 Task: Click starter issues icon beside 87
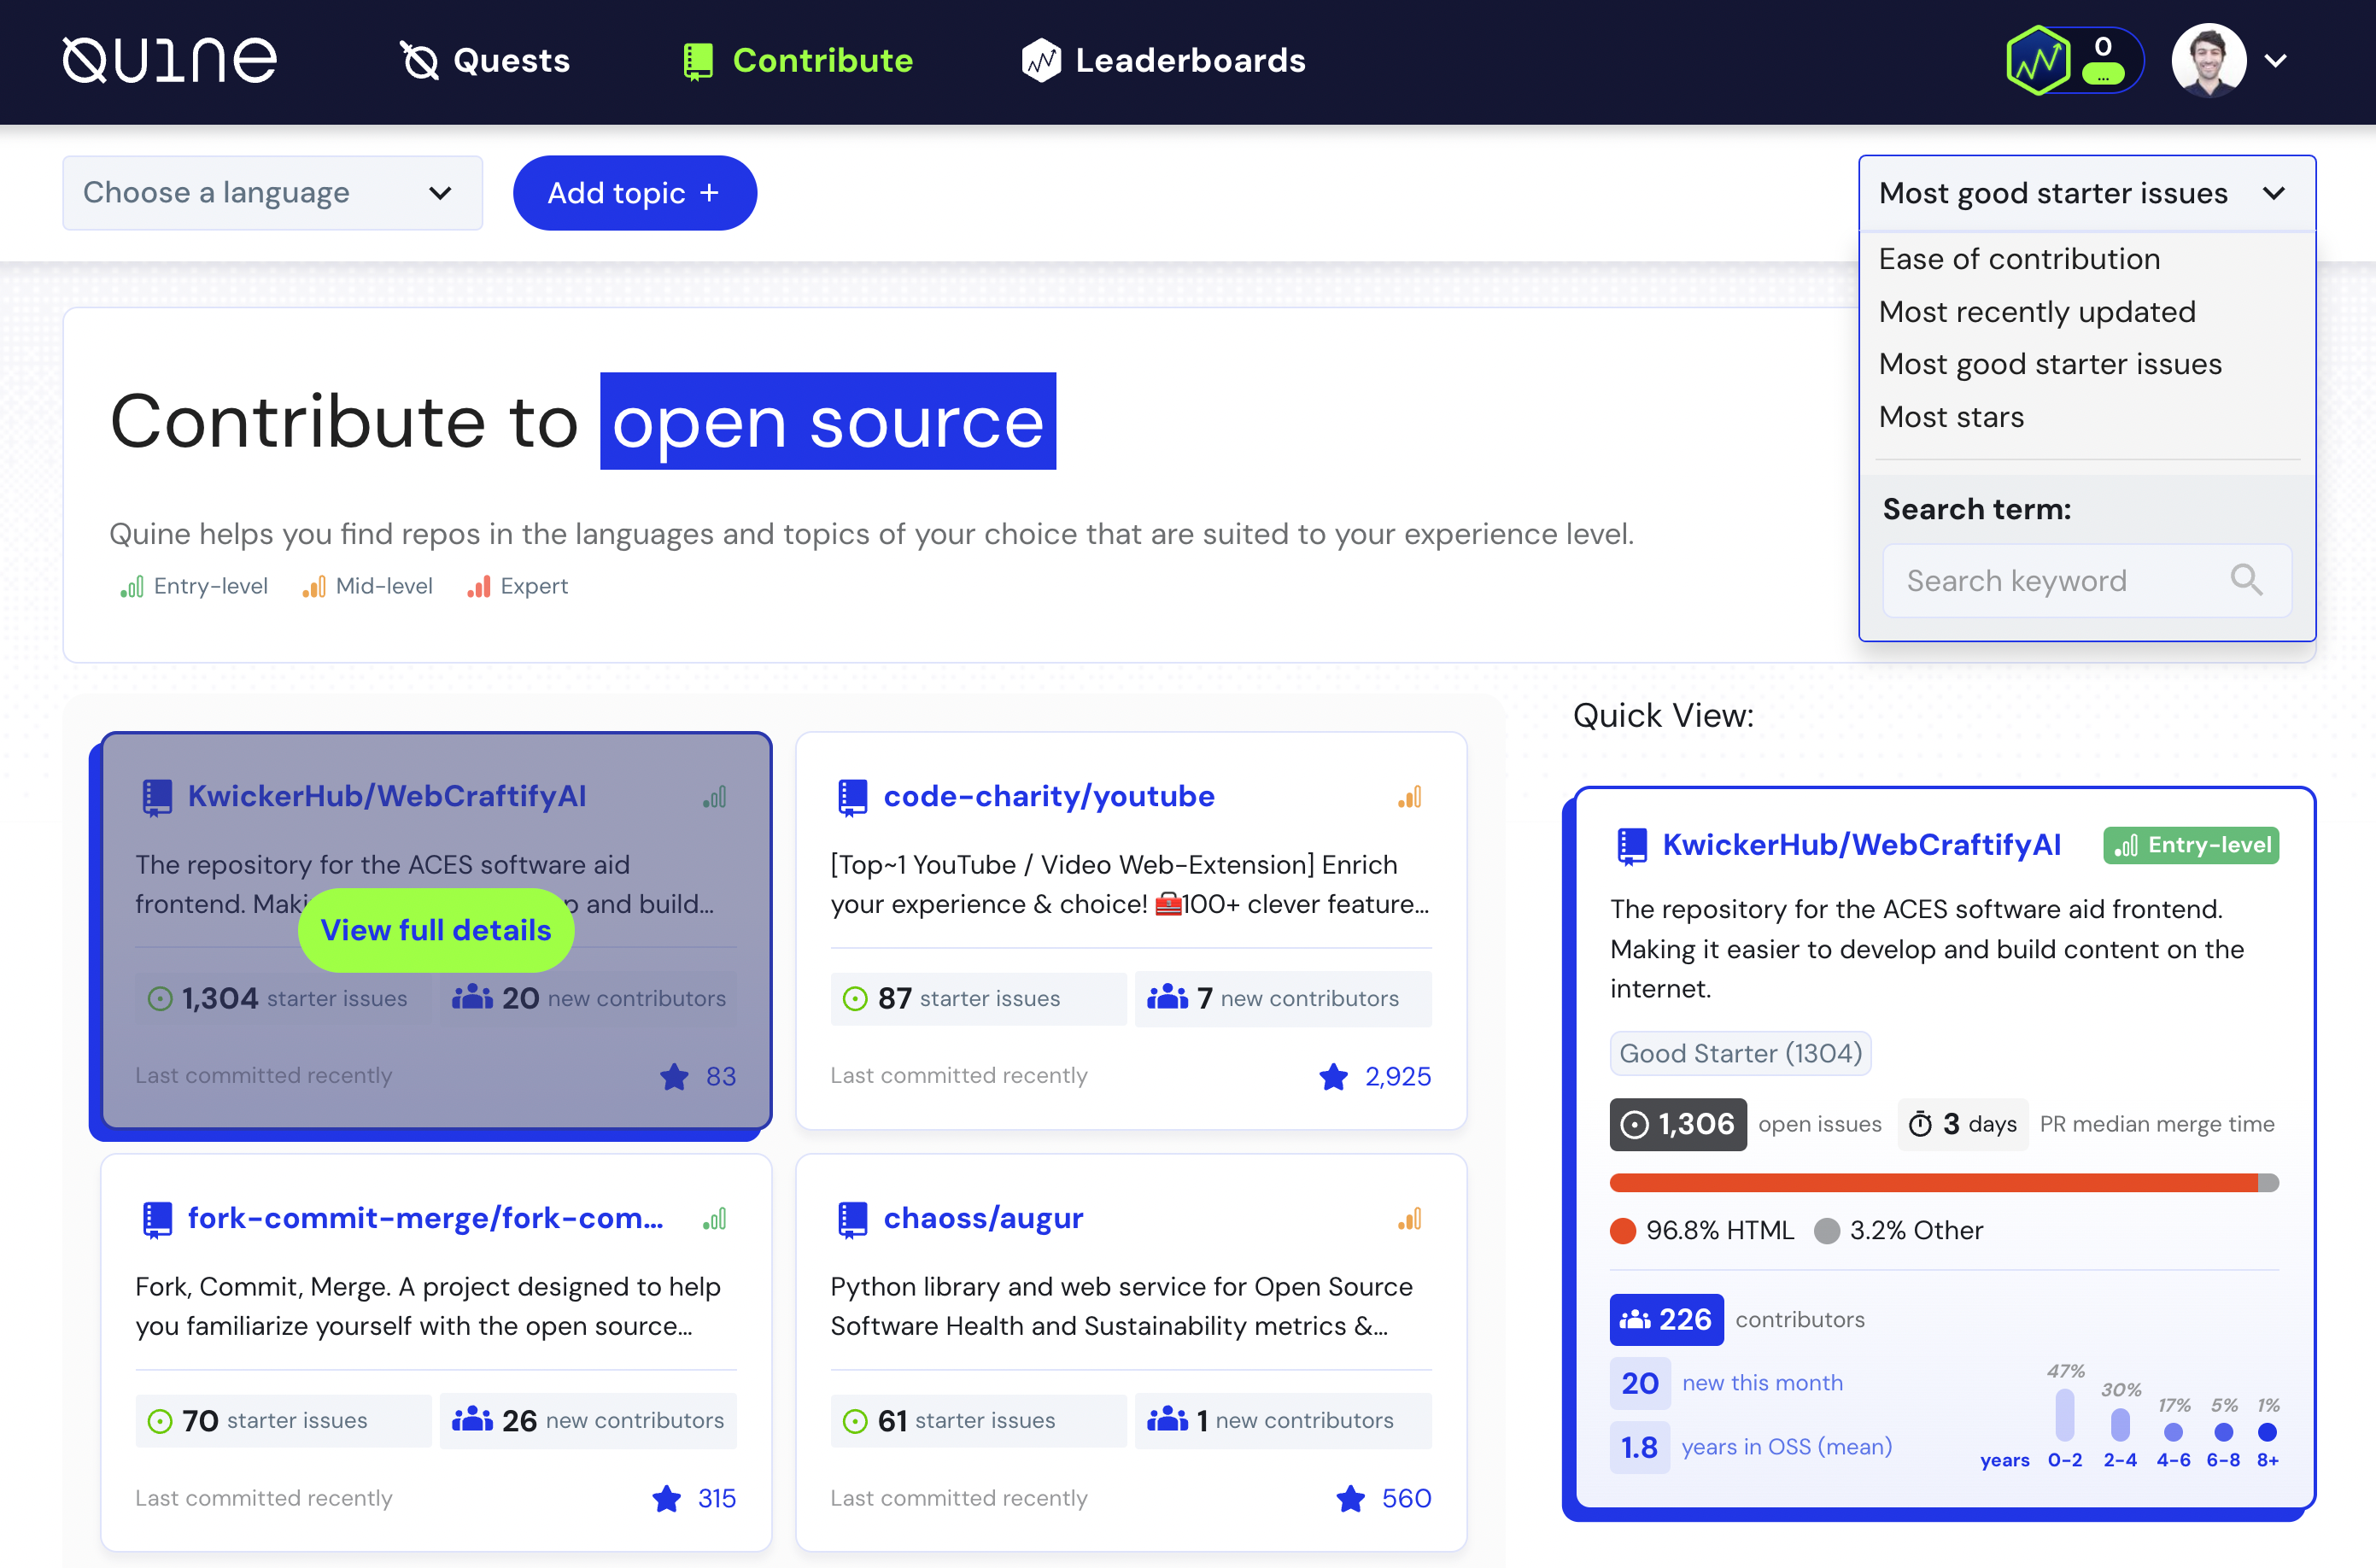(x=855, y=998)
